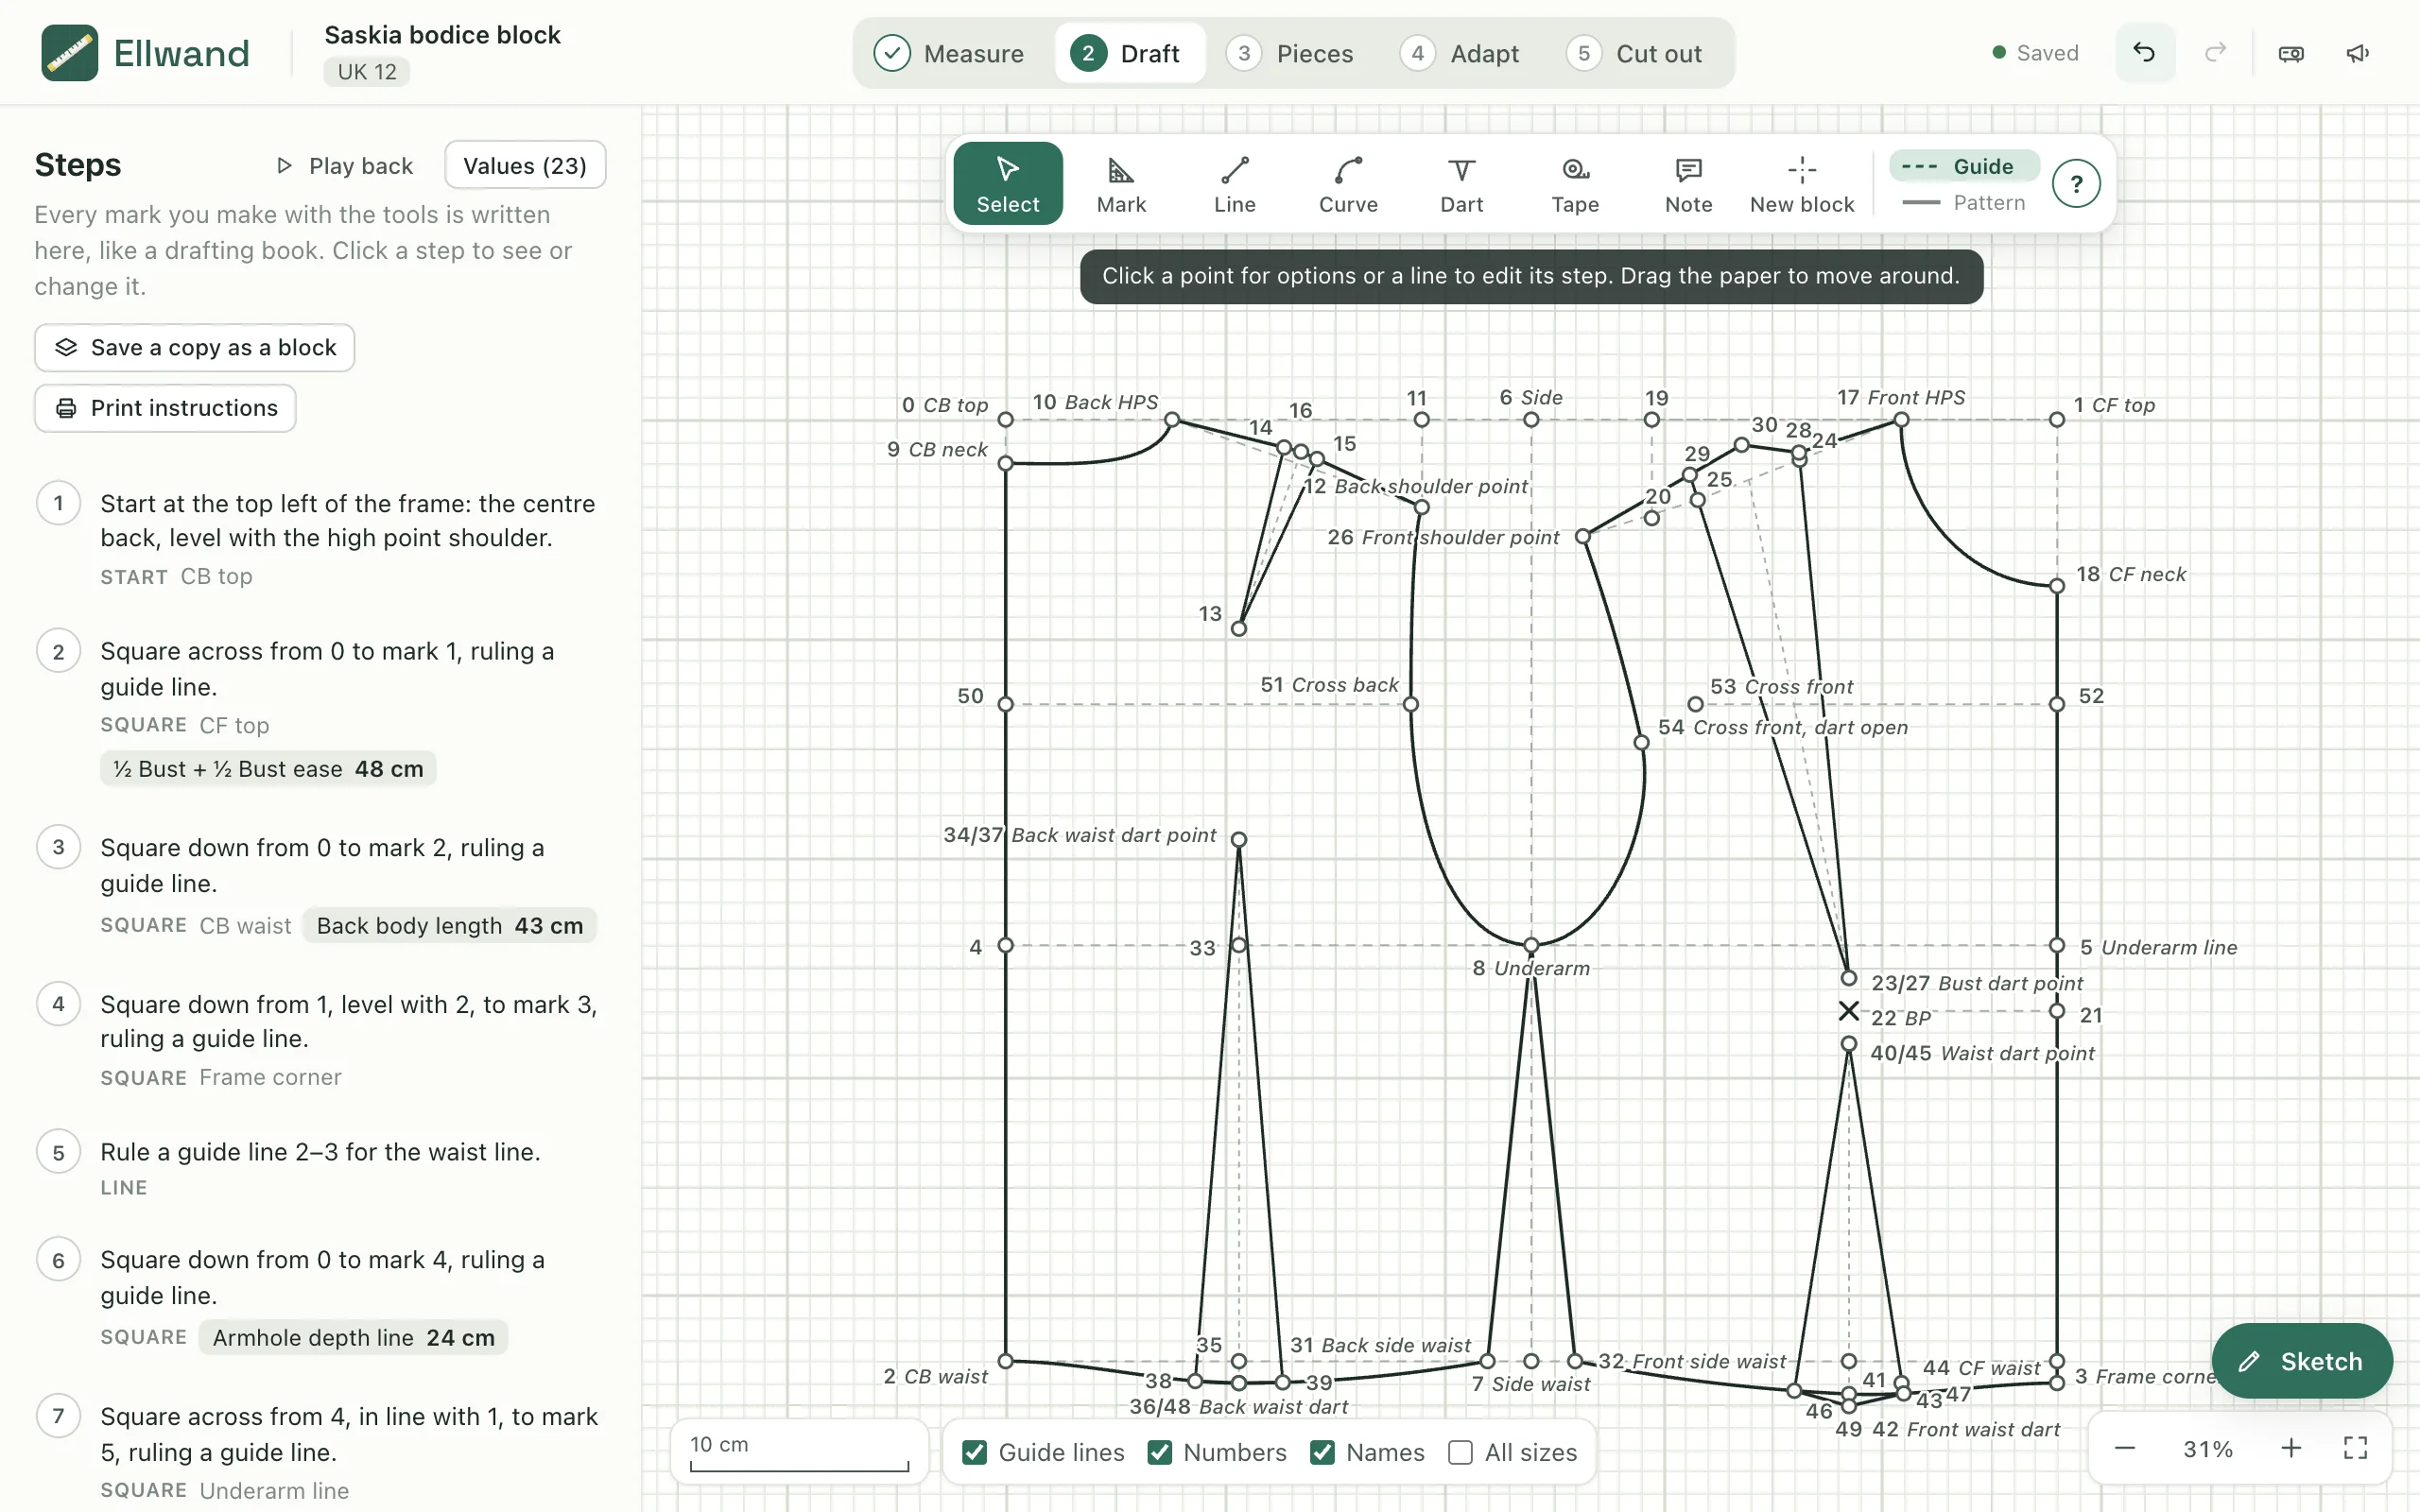Screen dimensions: 2420x1512
Task: Uncheck the Names checkbox
Action: click(x=1322, y=1452)
